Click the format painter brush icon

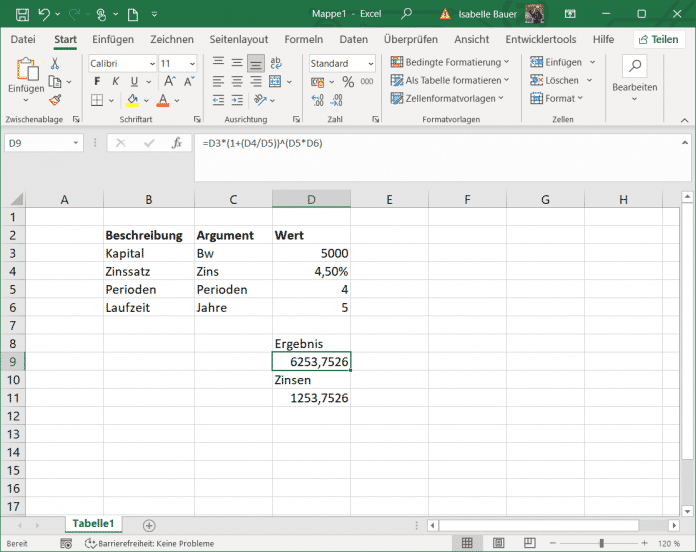click(x=55, y=100)
